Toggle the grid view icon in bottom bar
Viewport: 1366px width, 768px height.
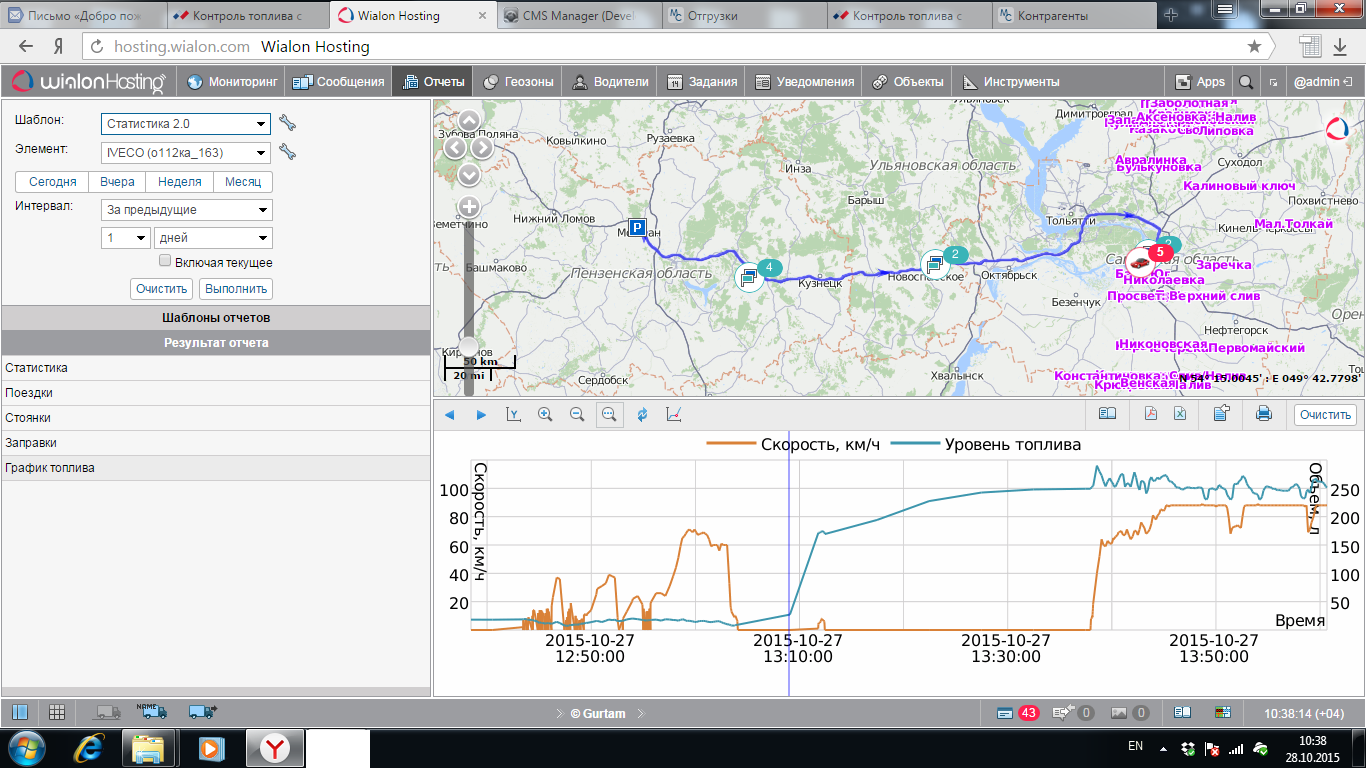click(57, 712)
